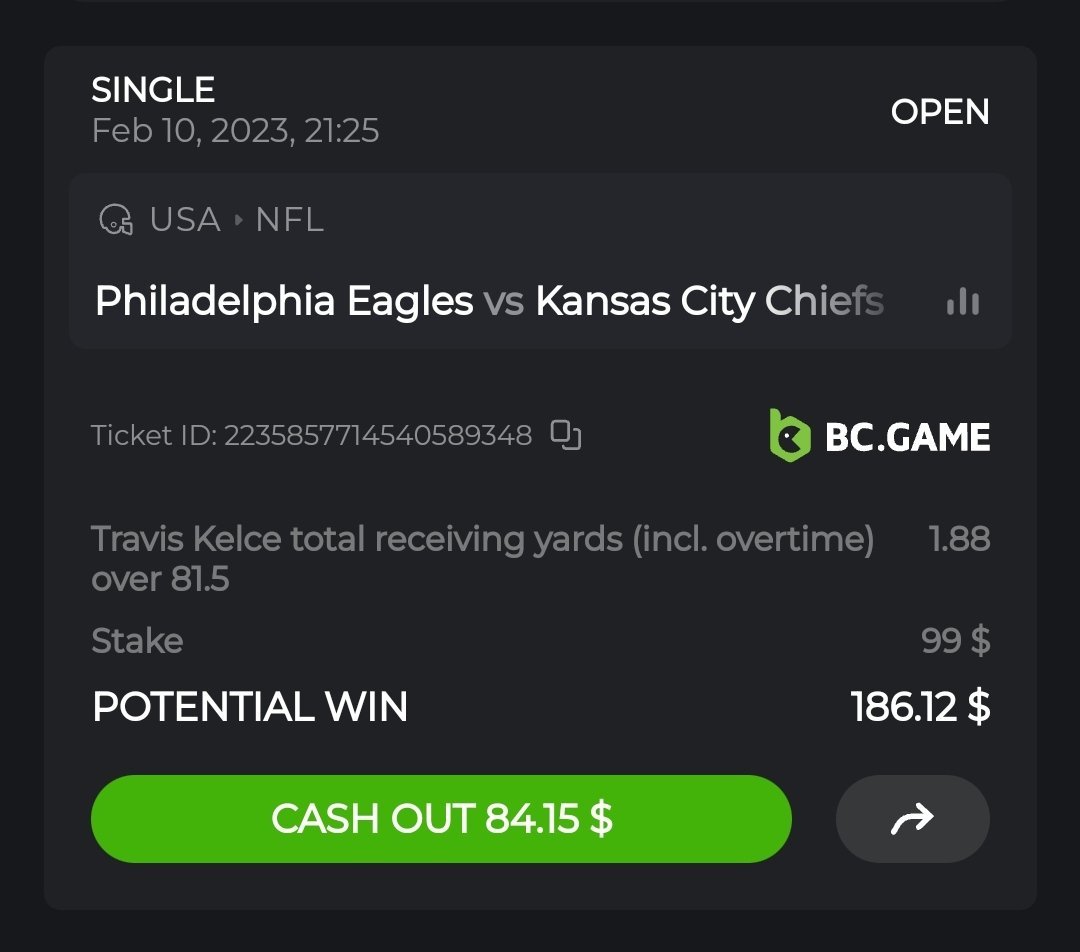
Task: Click the OPEN bet status label
Action: coord(939,112)
